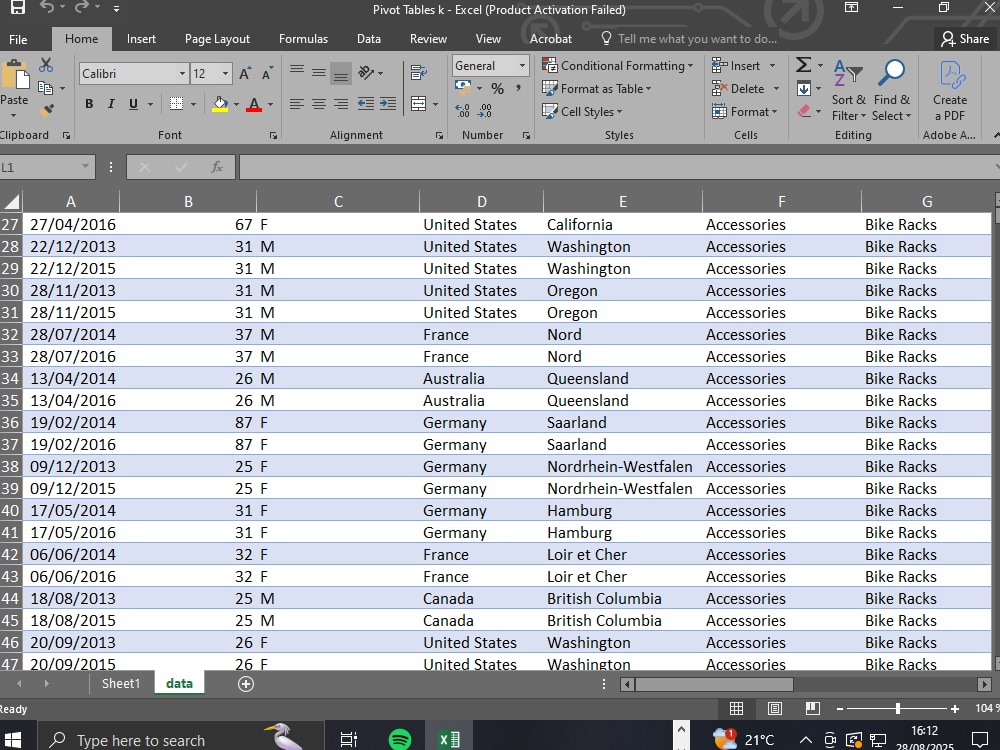Add a new sheet with plus icon
1000x750 pixels.
(x=246, y=684)
